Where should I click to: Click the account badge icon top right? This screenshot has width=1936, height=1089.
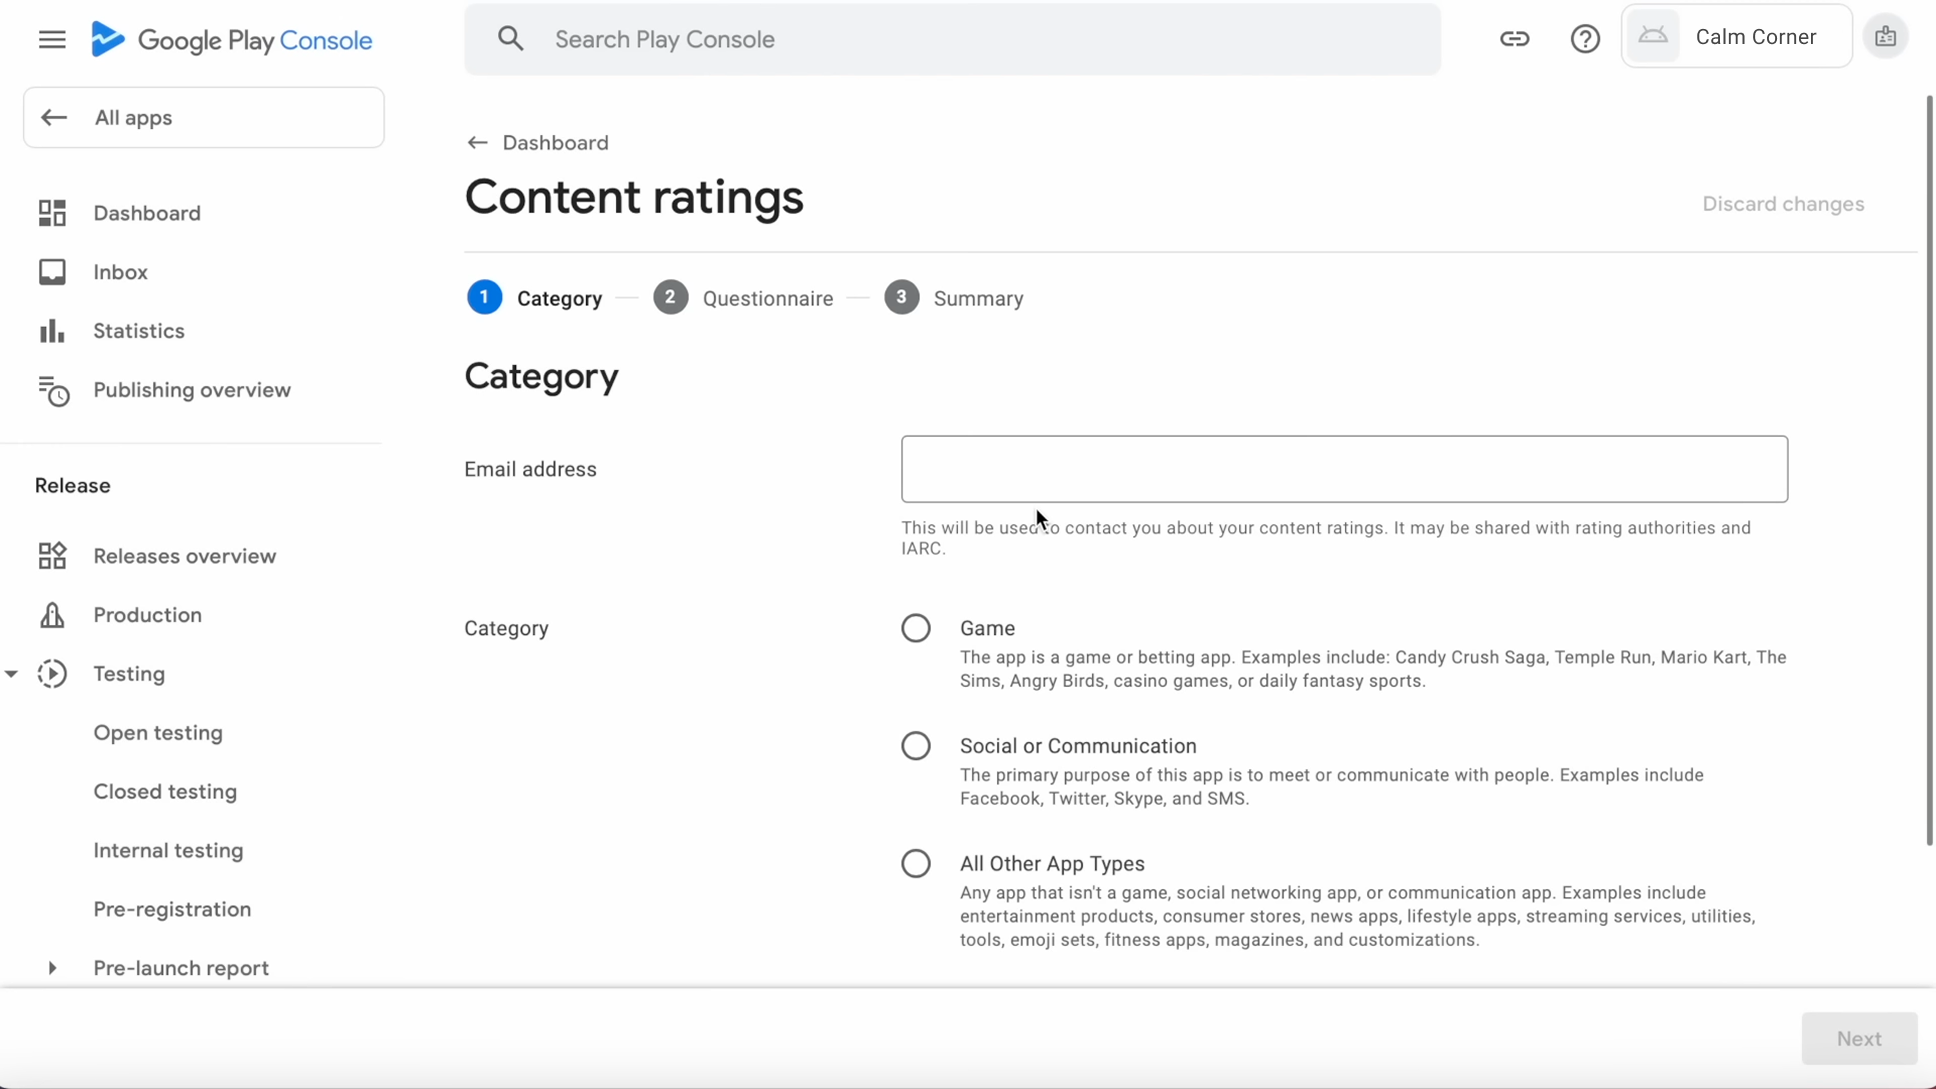pos(1885,37)
